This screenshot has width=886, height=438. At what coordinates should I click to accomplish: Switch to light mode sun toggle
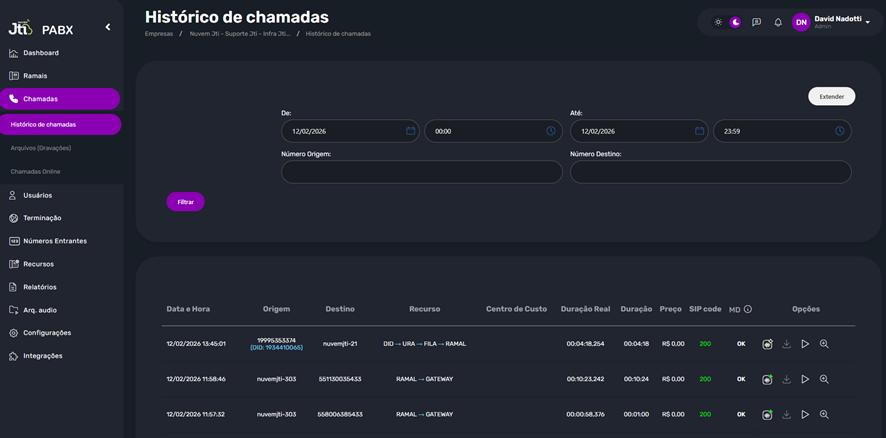(x=717, y=22)
